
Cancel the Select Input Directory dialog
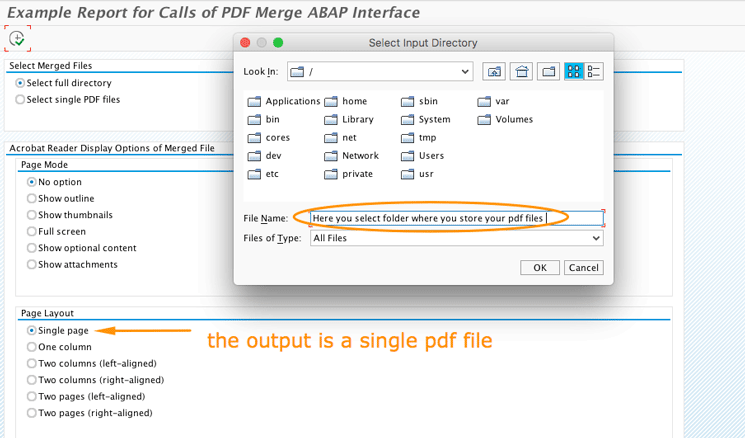584,267
